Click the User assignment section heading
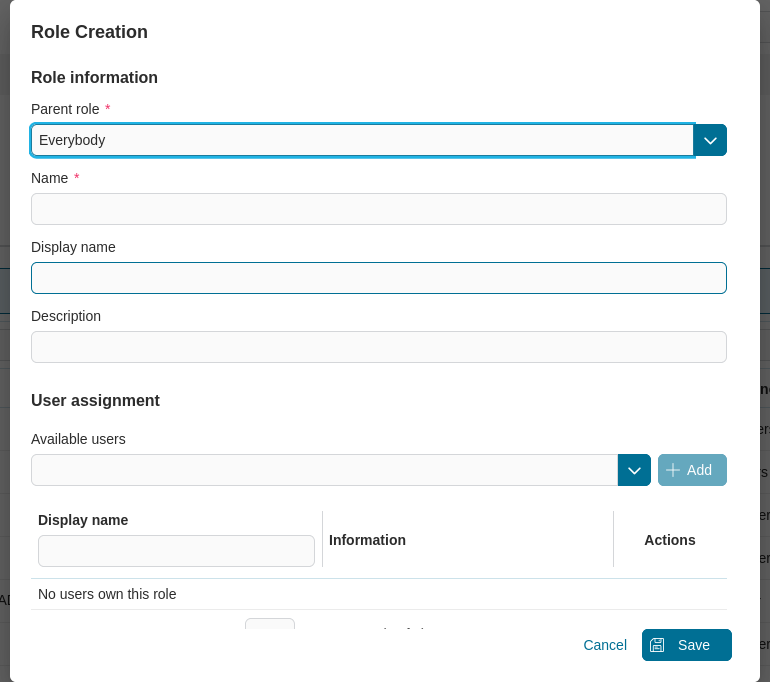Screen dimensions: 770x682 pyautogui.click(x=95, y=400)
